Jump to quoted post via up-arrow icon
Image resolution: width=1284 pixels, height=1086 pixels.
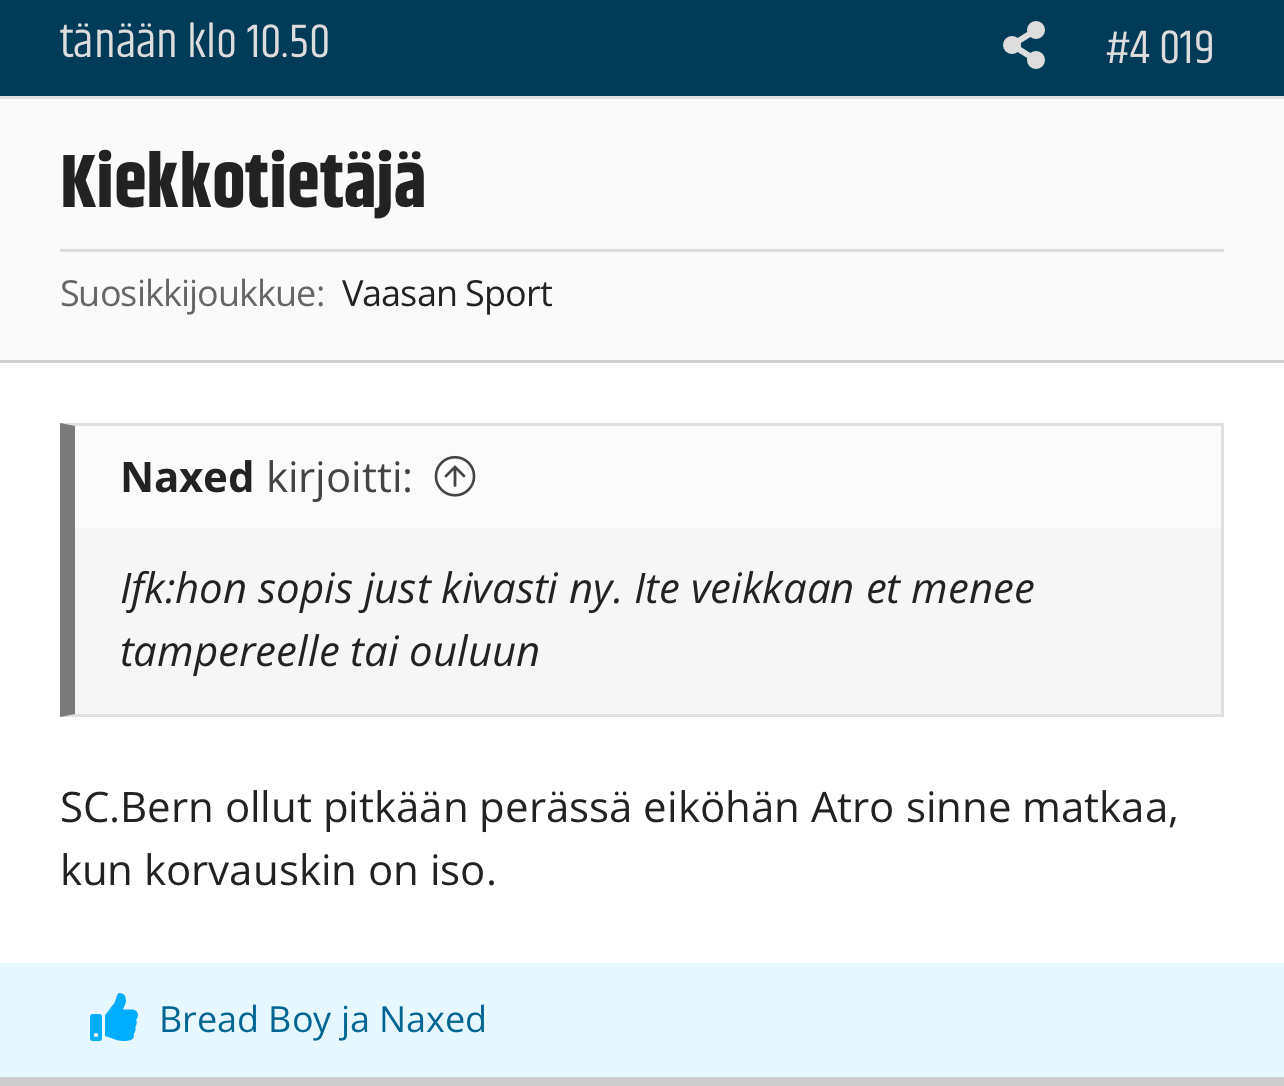(455, 477)
